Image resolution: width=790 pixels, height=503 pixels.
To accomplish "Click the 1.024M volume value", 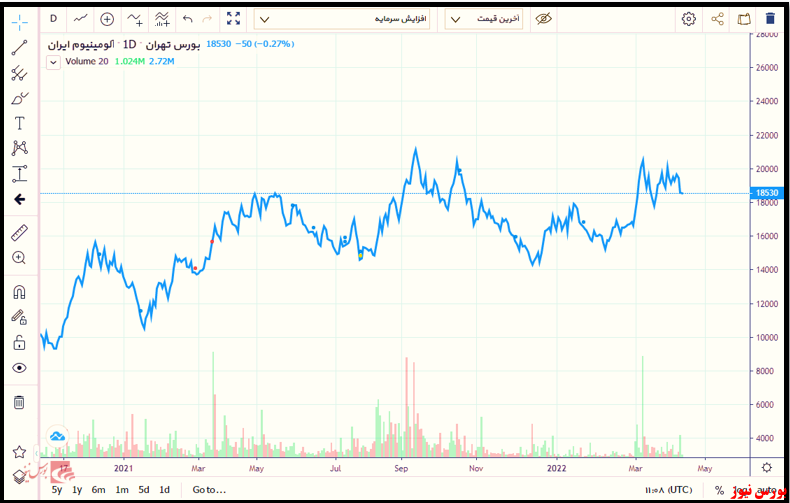I will click(130, 61).
